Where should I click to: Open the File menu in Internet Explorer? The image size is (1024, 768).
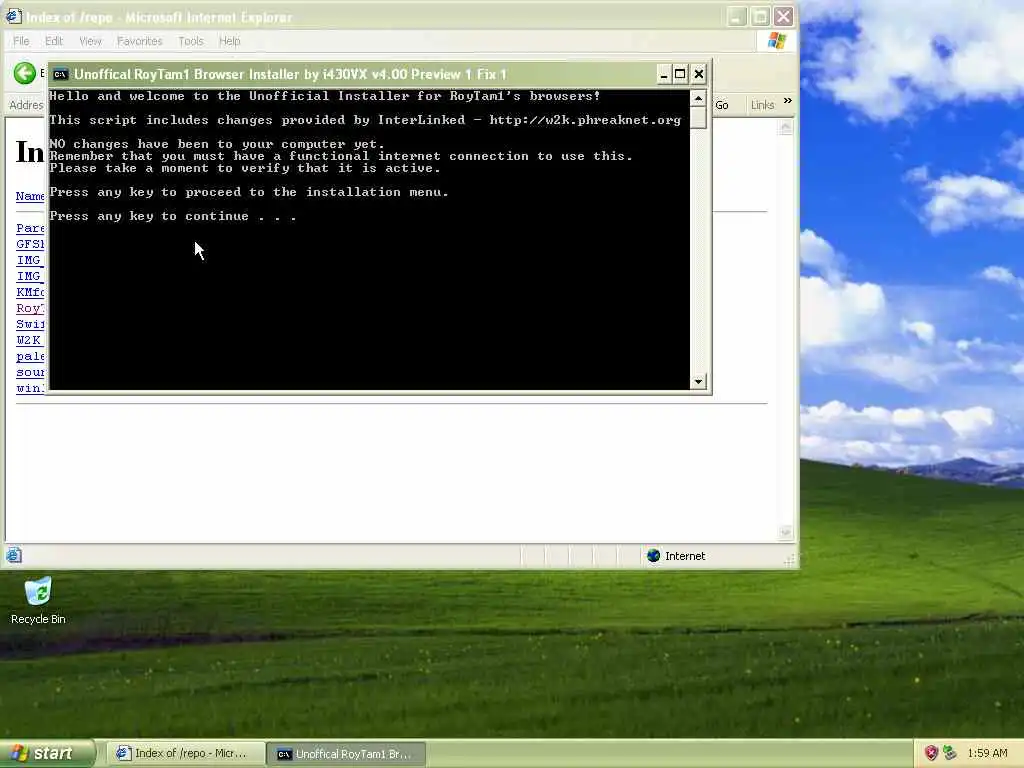pyautogui.click(x=21, y=41)
